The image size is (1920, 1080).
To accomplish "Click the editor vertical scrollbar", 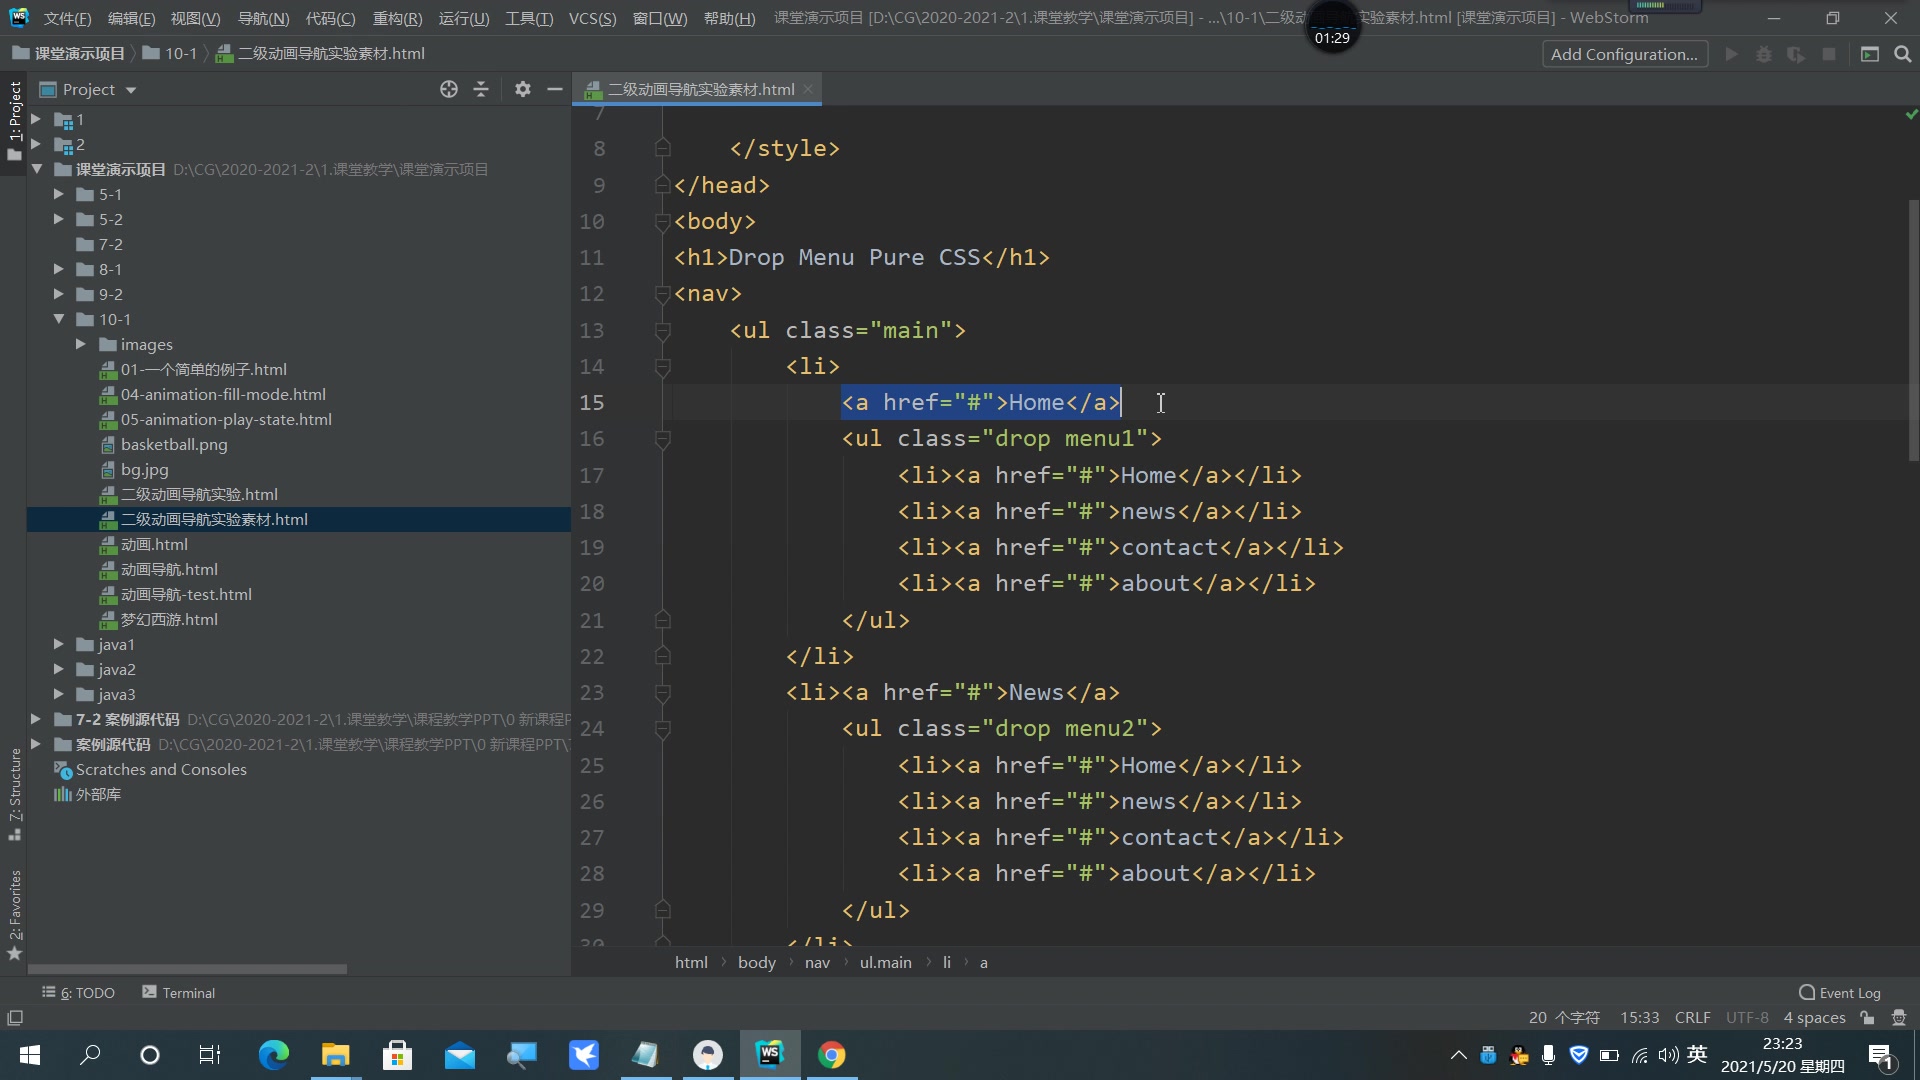I will [1913, 330].
